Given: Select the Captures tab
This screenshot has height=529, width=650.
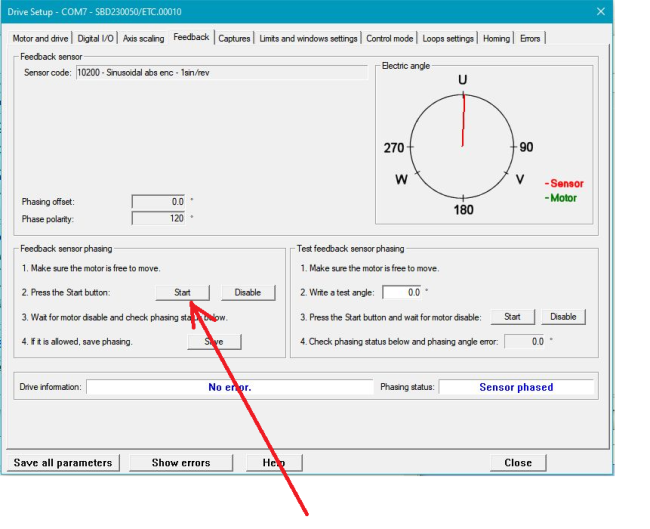Looking at the screenshot, I should pos(234,39).
